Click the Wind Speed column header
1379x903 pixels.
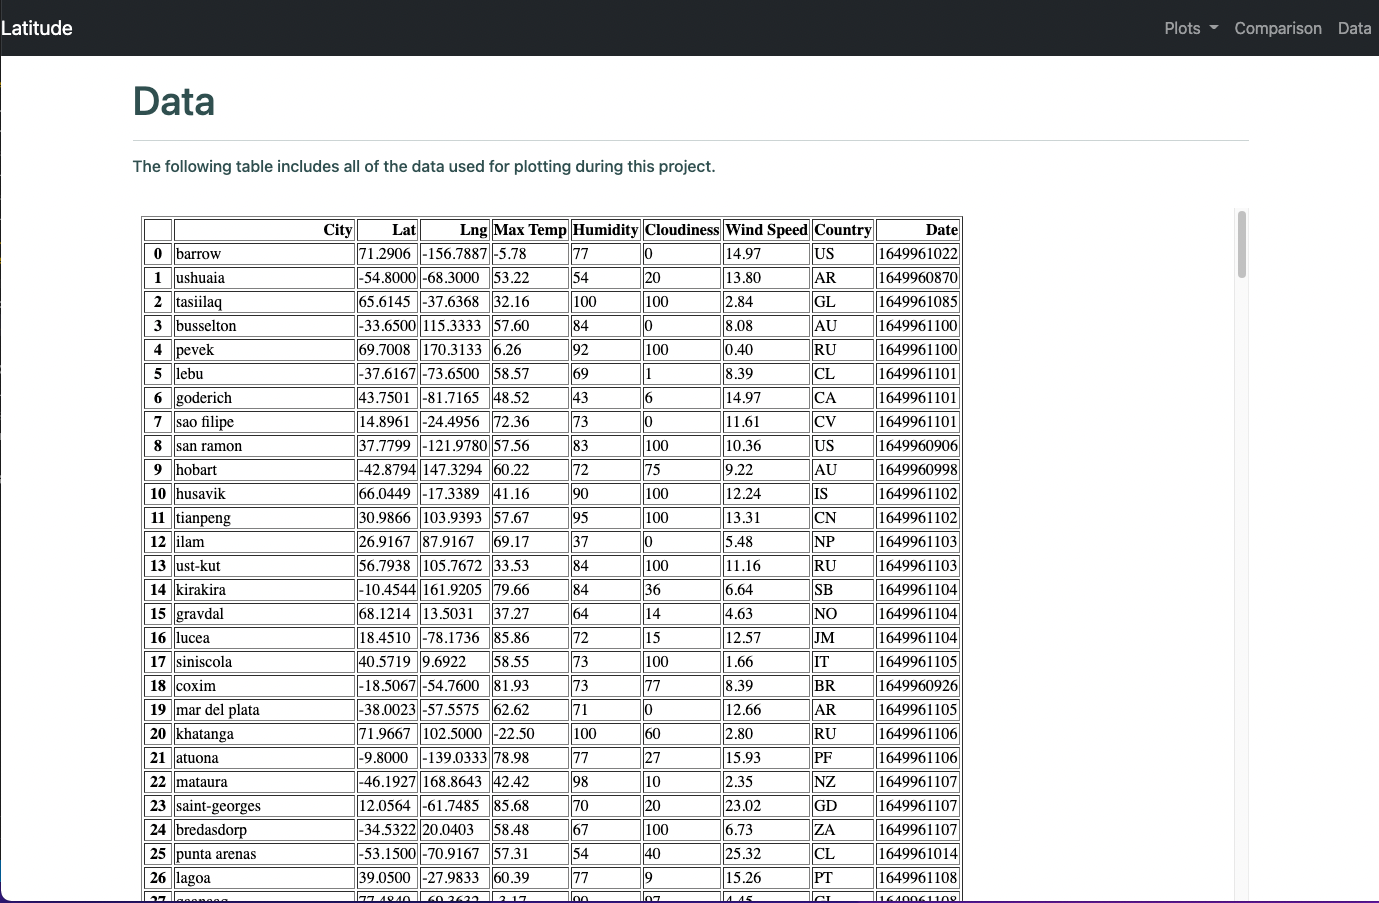[766, 230]
